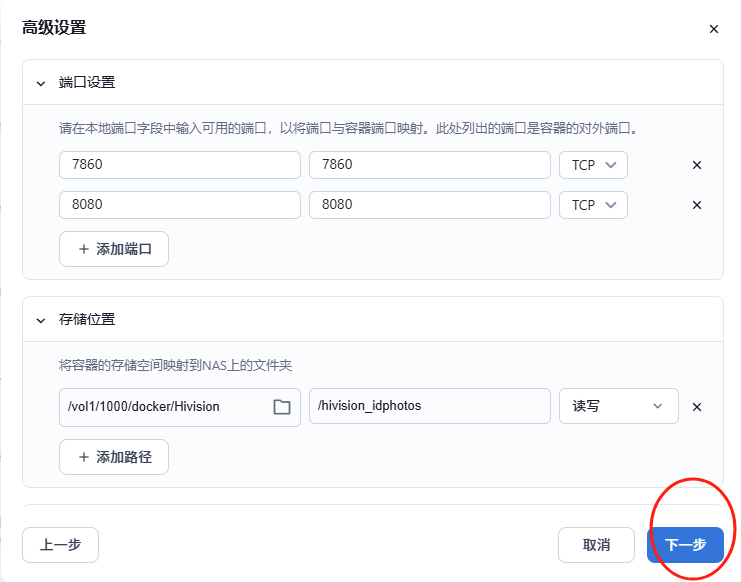Click the 添加端口 button
The image size is (741, 582).
click(114, 249)
